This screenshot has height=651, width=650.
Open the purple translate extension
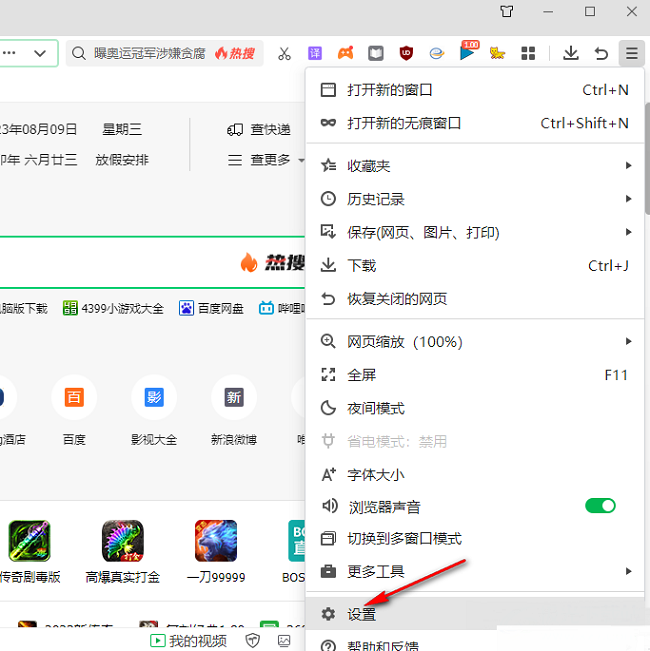[x=315, y=53]
